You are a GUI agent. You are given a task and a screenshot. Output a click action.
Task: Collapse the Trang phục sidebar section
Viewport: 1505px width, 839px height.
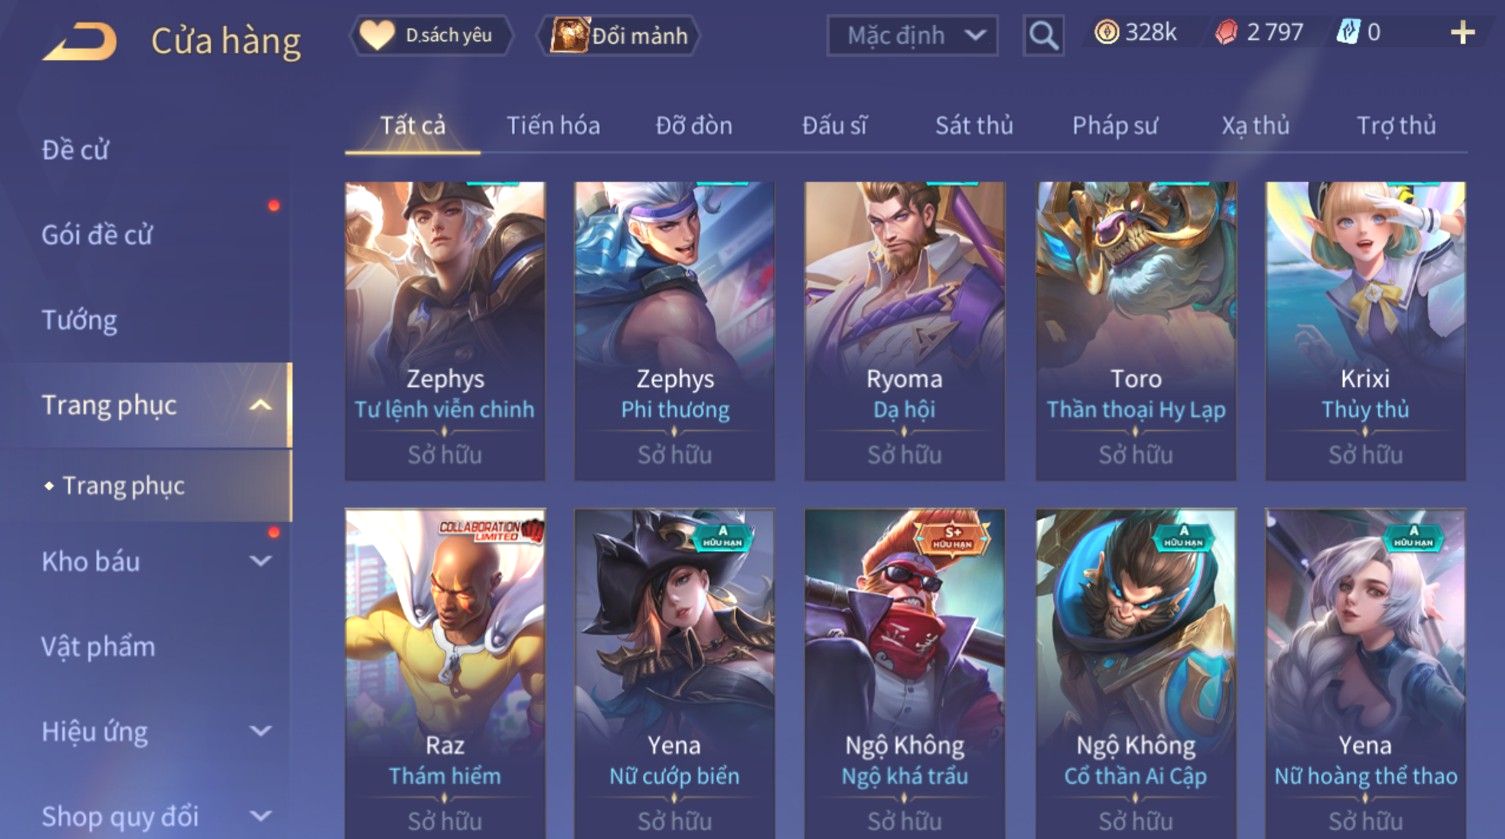[x=260, y=405]
